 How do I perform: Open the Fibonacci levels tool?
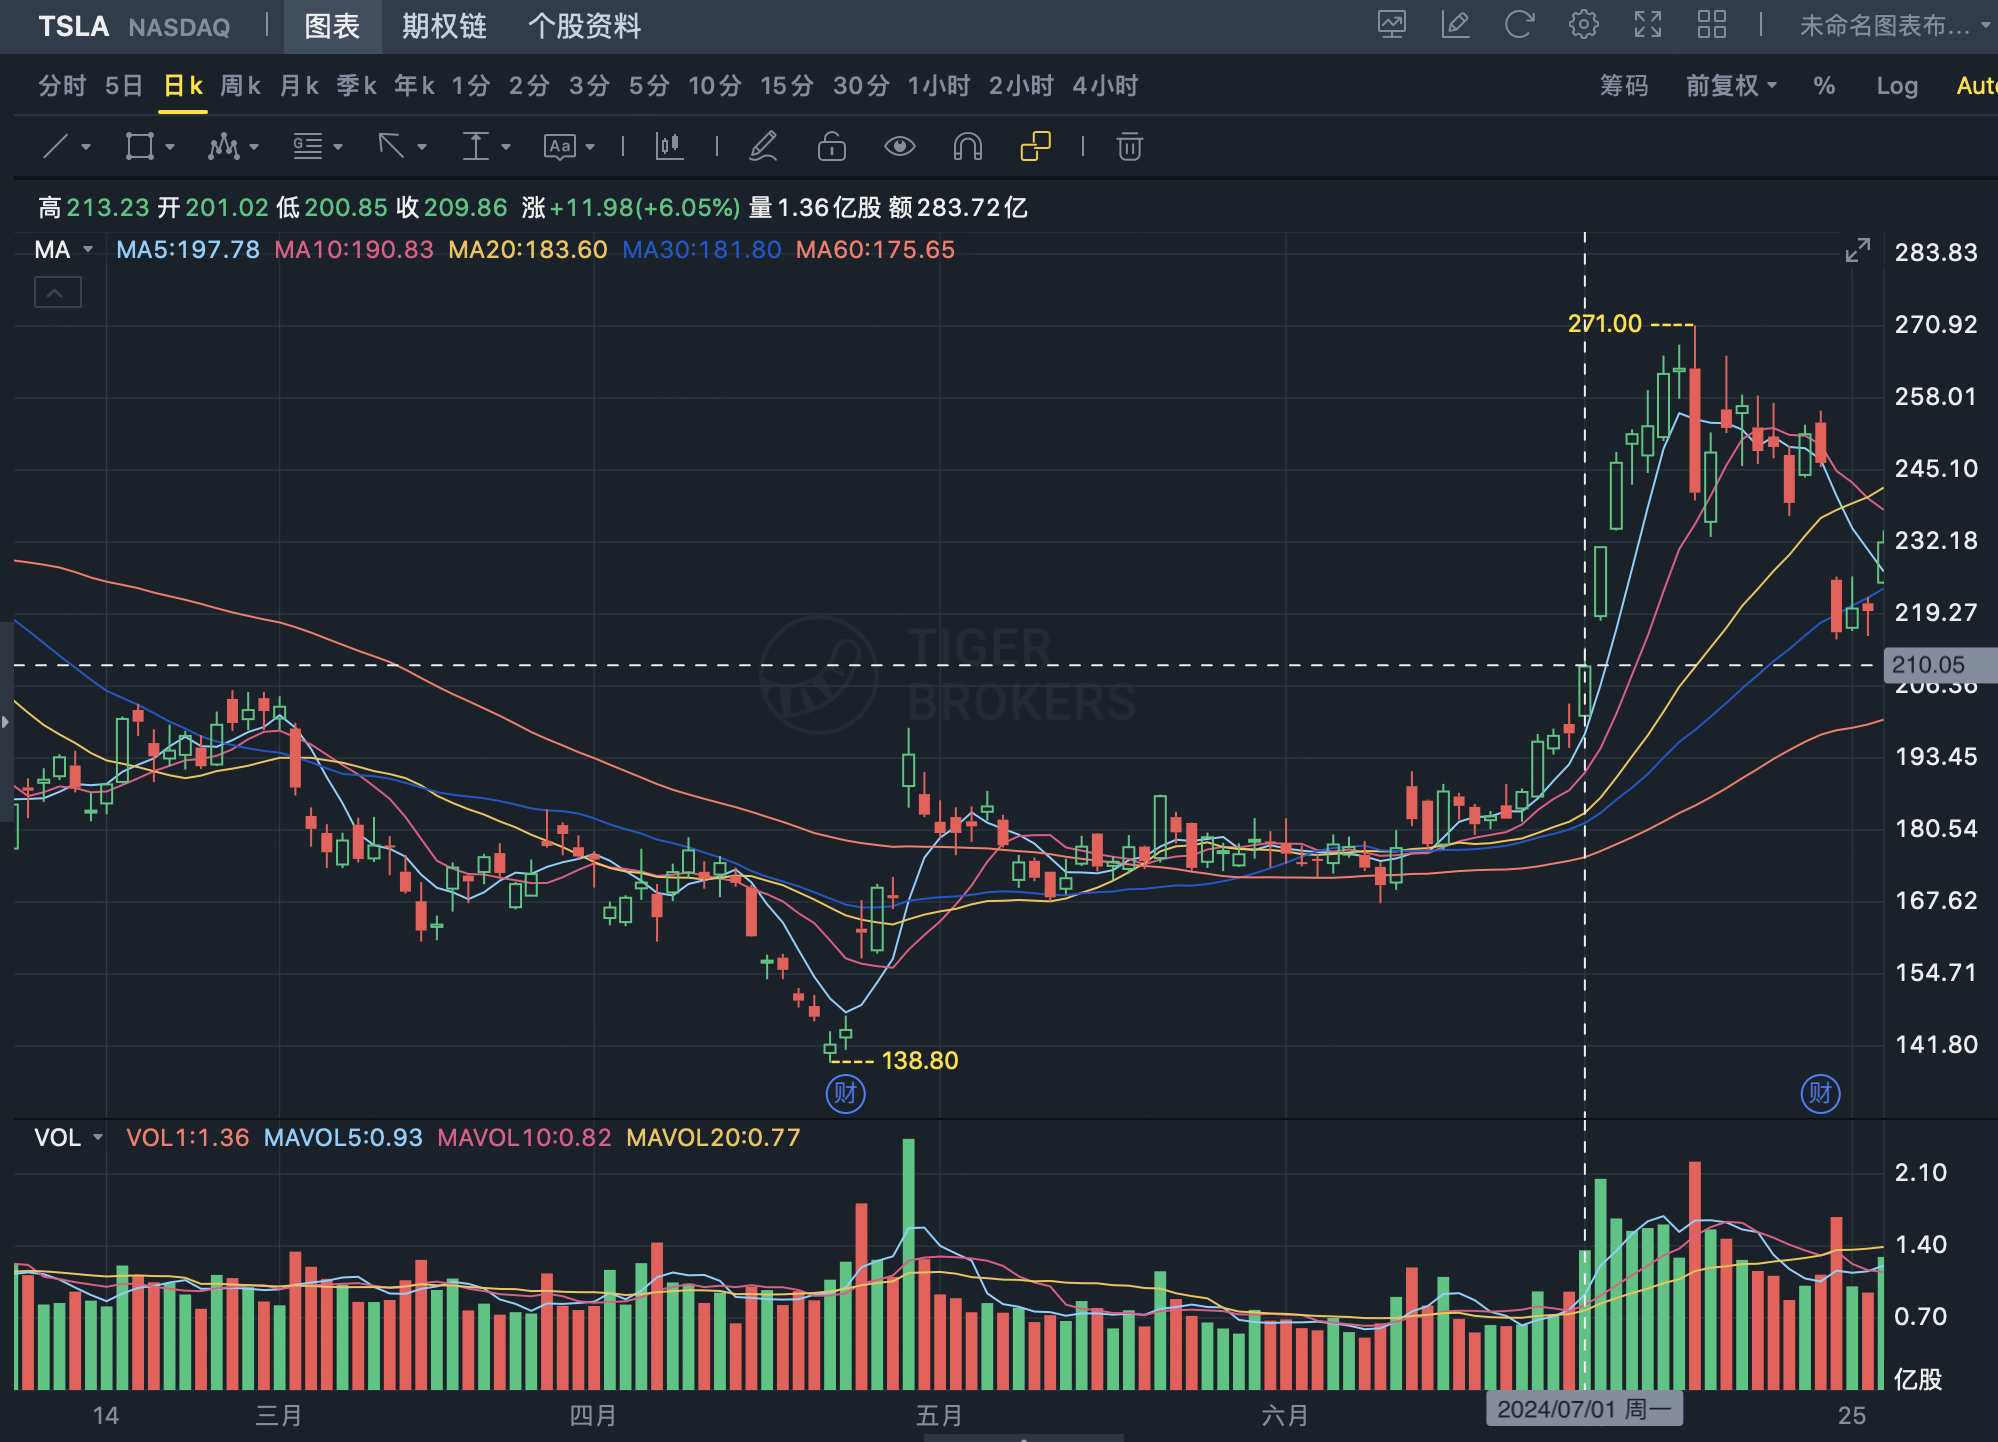(x=307, y=147)
